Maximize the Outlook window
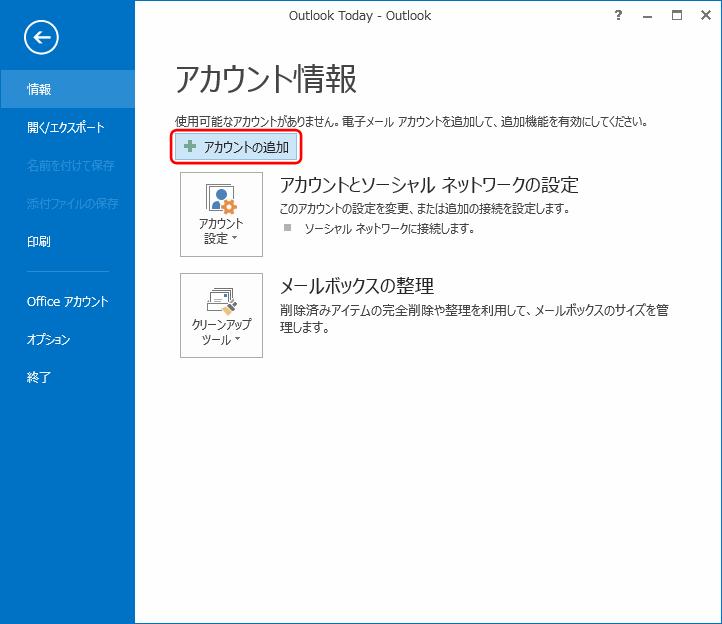This screenshot has width=722, height=624. [677, 16]
